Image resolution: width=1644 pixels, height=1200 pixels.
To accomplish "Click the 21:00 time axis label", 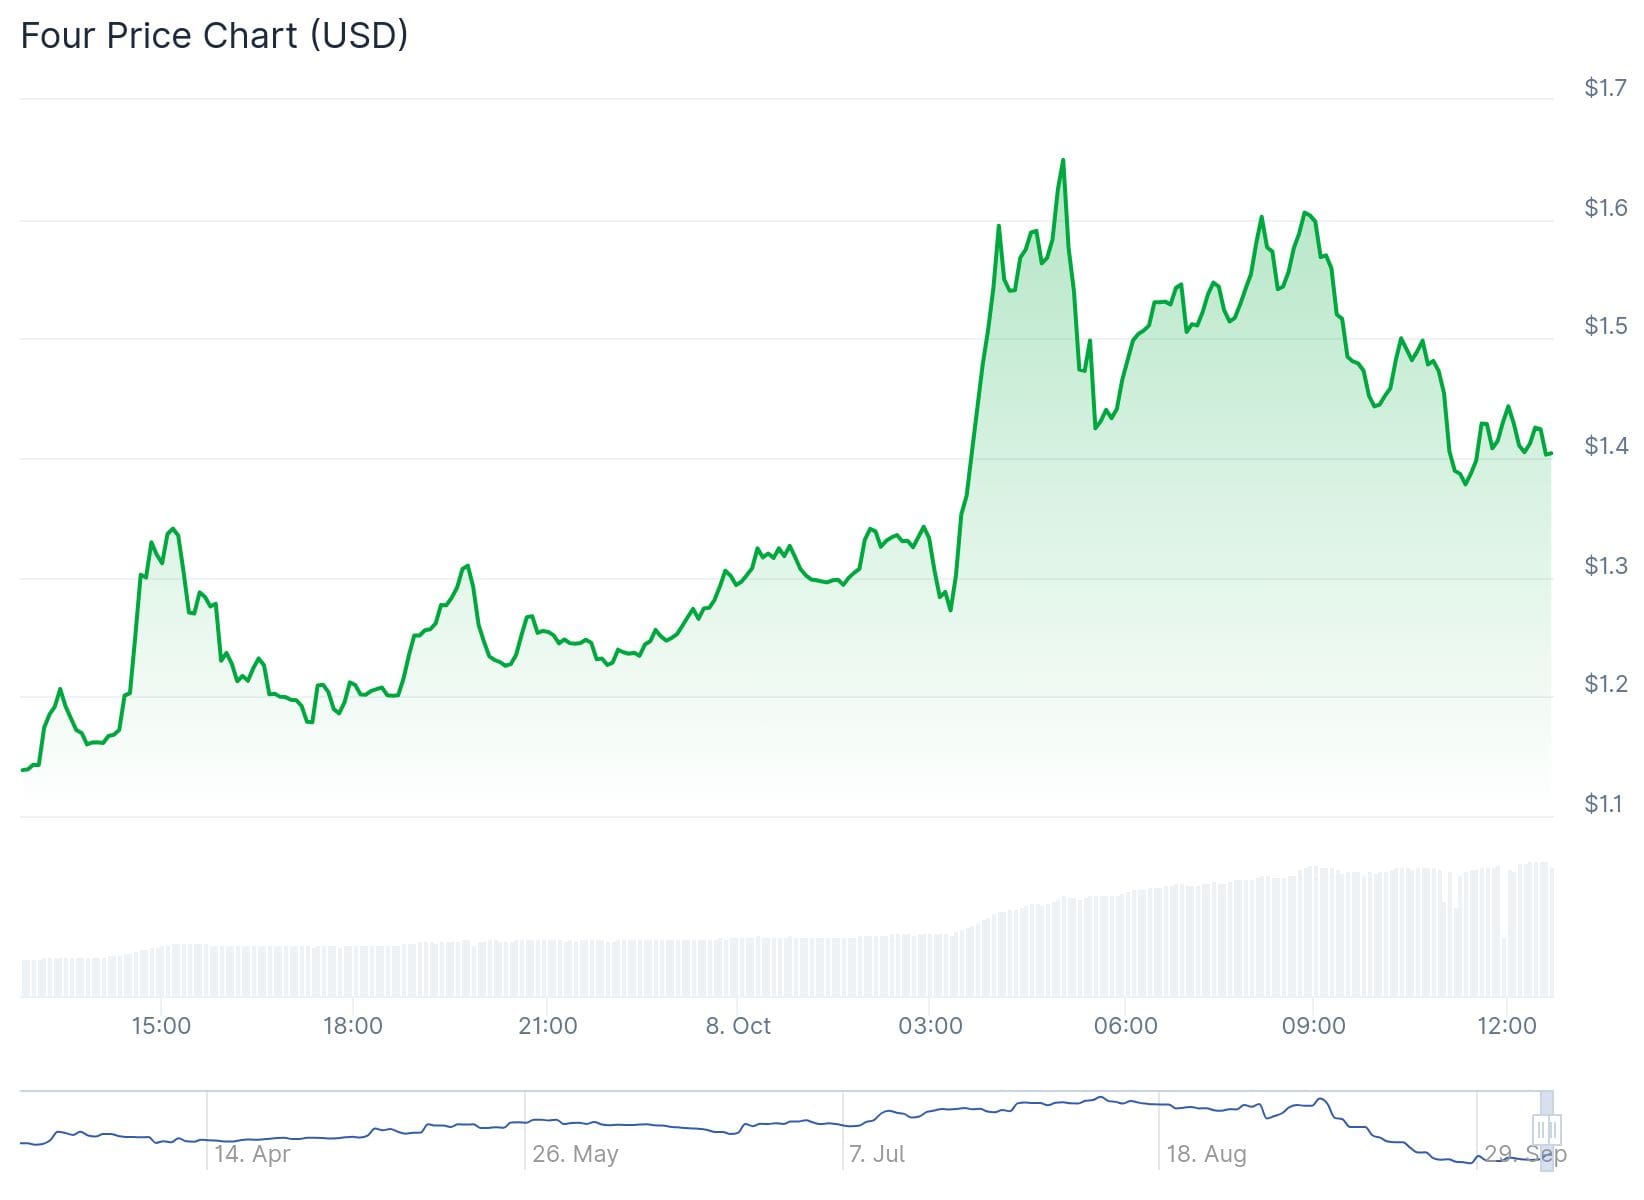I will point(548,1026).
